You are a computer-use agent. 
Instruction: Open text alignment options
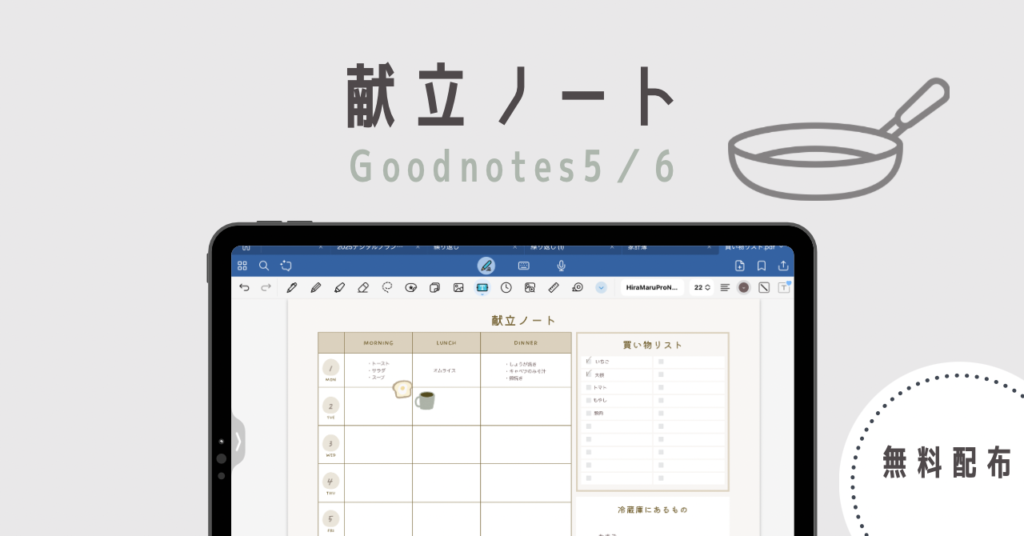coord(725,287)
